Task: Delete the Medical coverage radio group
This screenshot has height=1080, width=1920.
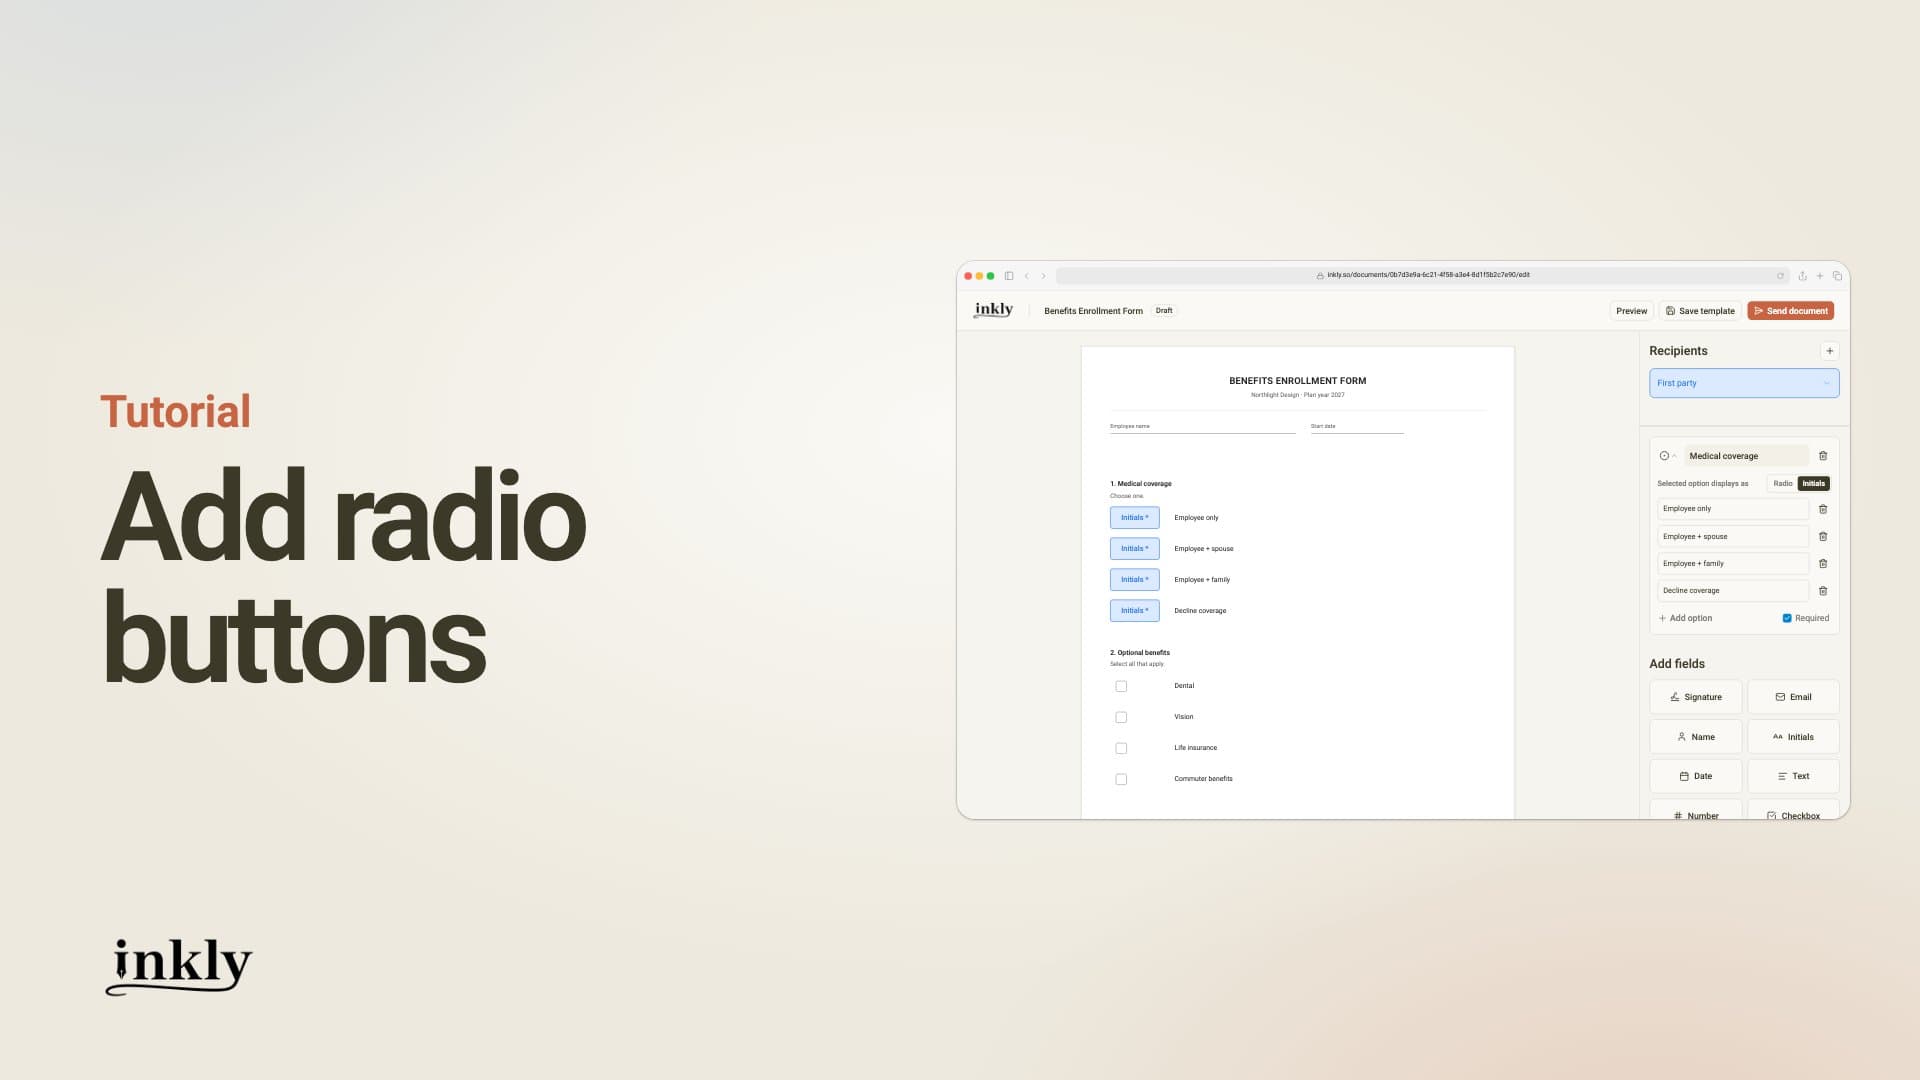Action: pos(1823,456)
